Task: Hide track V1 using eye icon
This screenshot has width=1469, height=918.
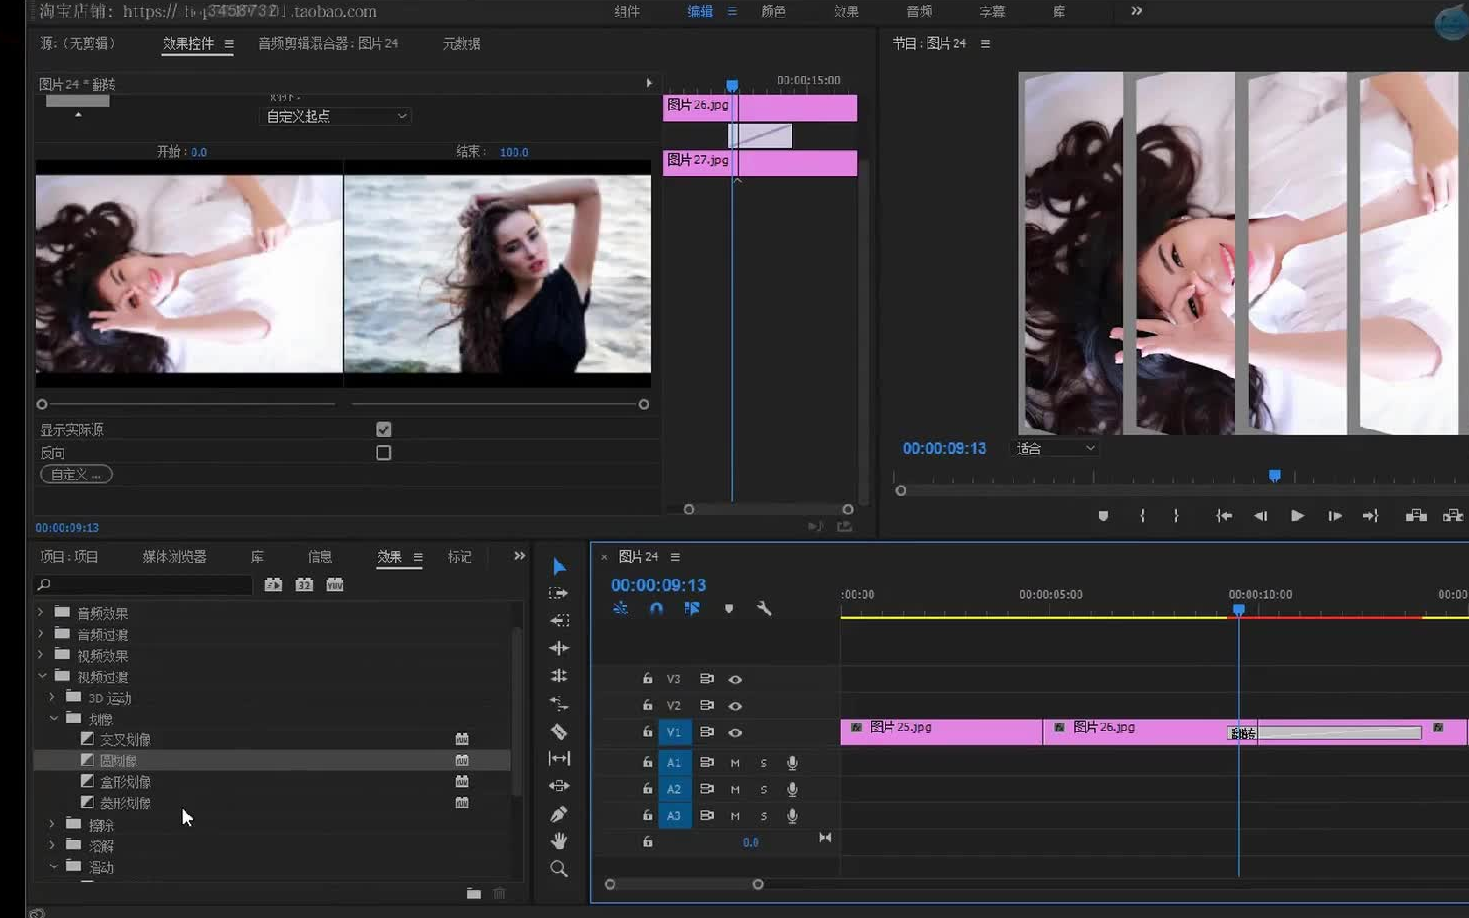Action: tap(735, 732)
